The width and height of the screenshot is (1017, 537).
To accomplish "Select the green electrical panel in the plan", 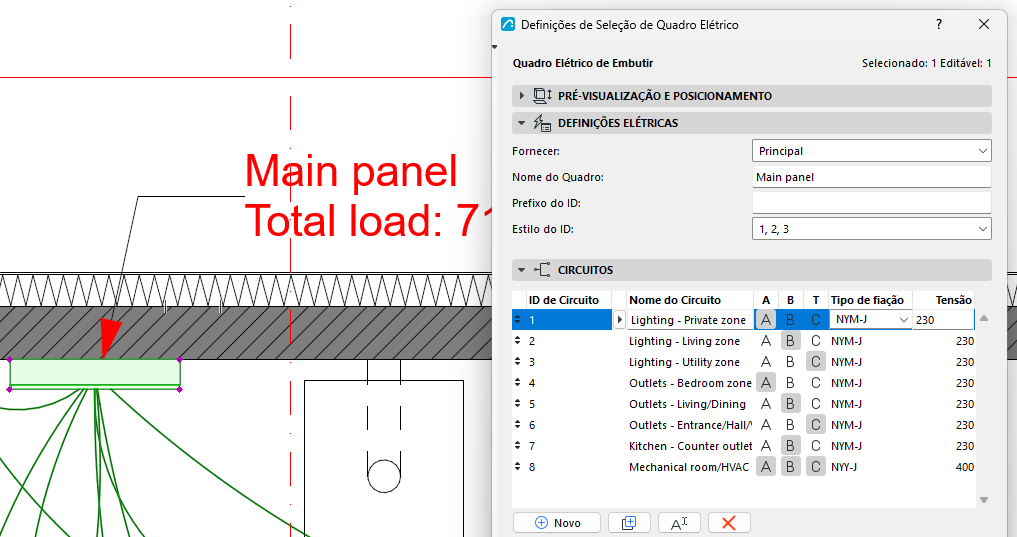I will [x=95, y=374].
